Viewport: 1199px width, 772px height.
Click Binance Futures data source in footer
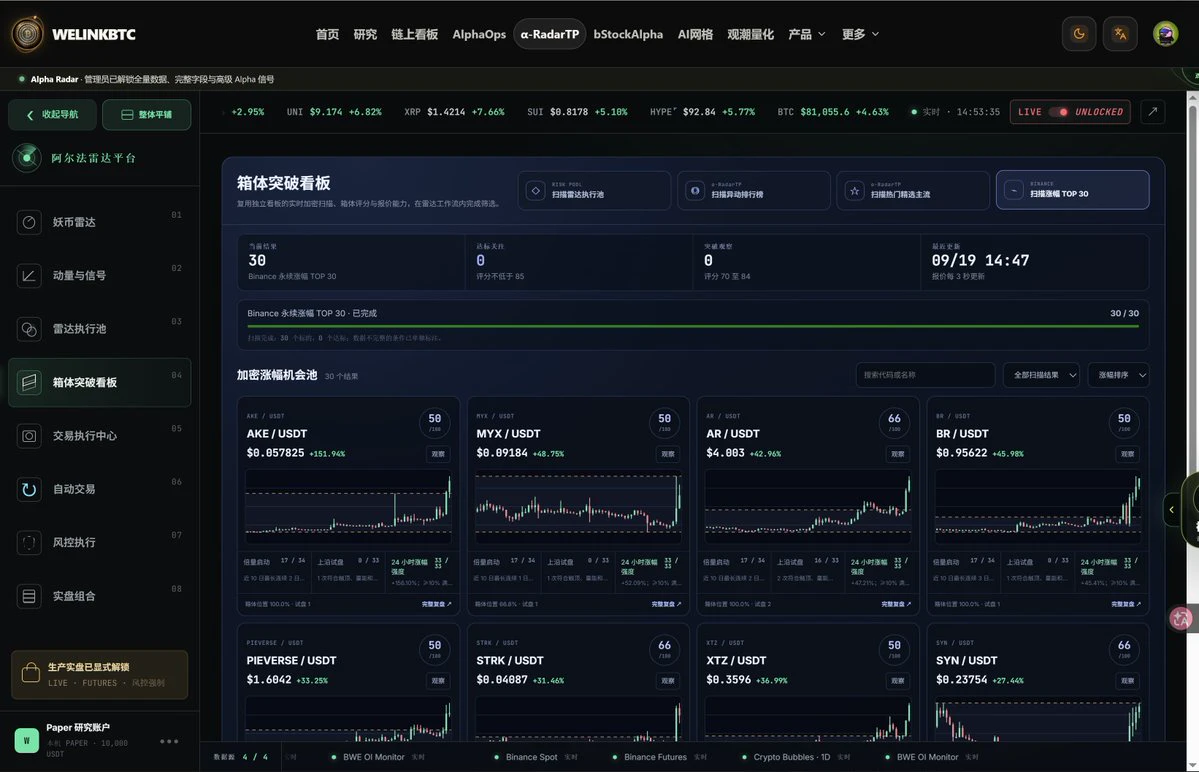pos(655,757)
